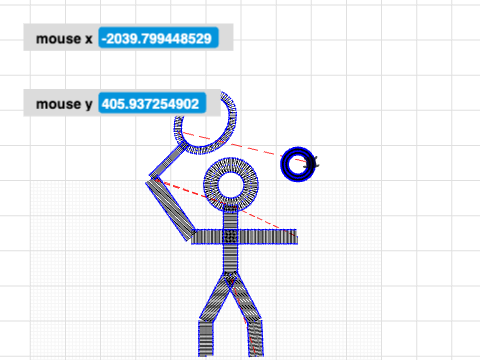Click the dark square where torso meets arms
This screenshot has width=480, height=360.
(x=230, y=237)
